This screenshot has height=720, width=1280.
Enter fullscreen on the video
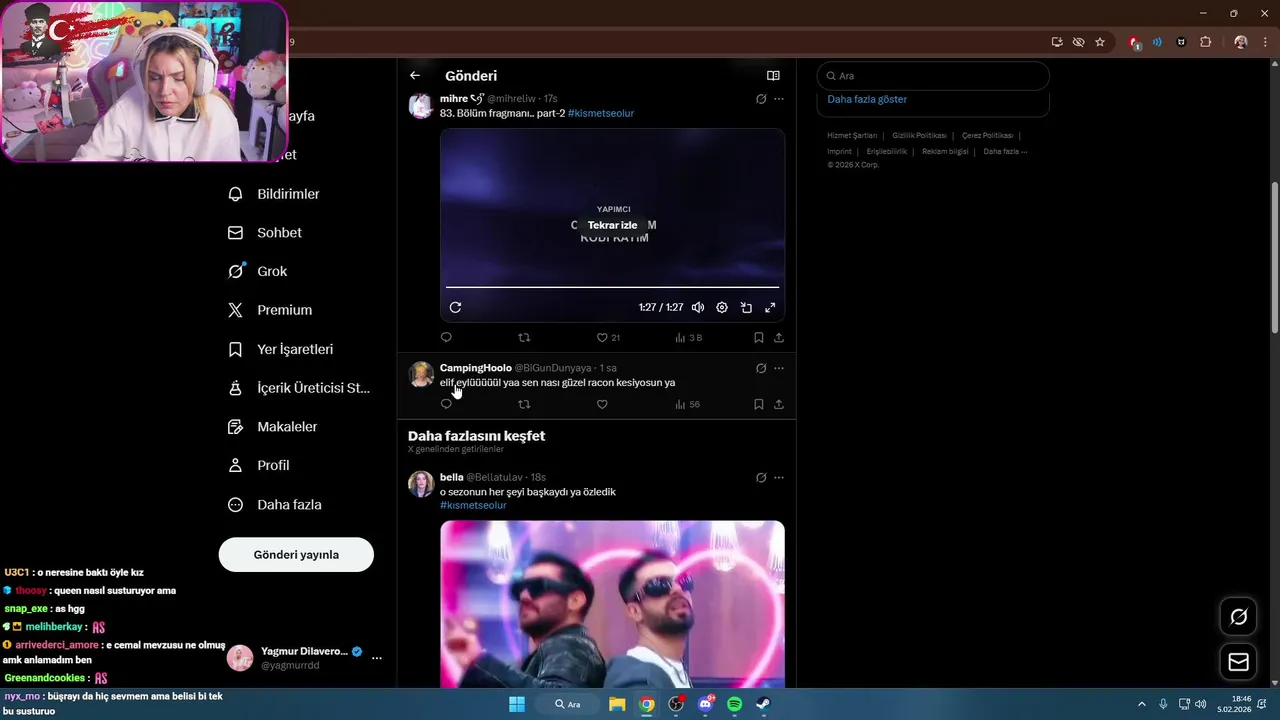point(770,307)
